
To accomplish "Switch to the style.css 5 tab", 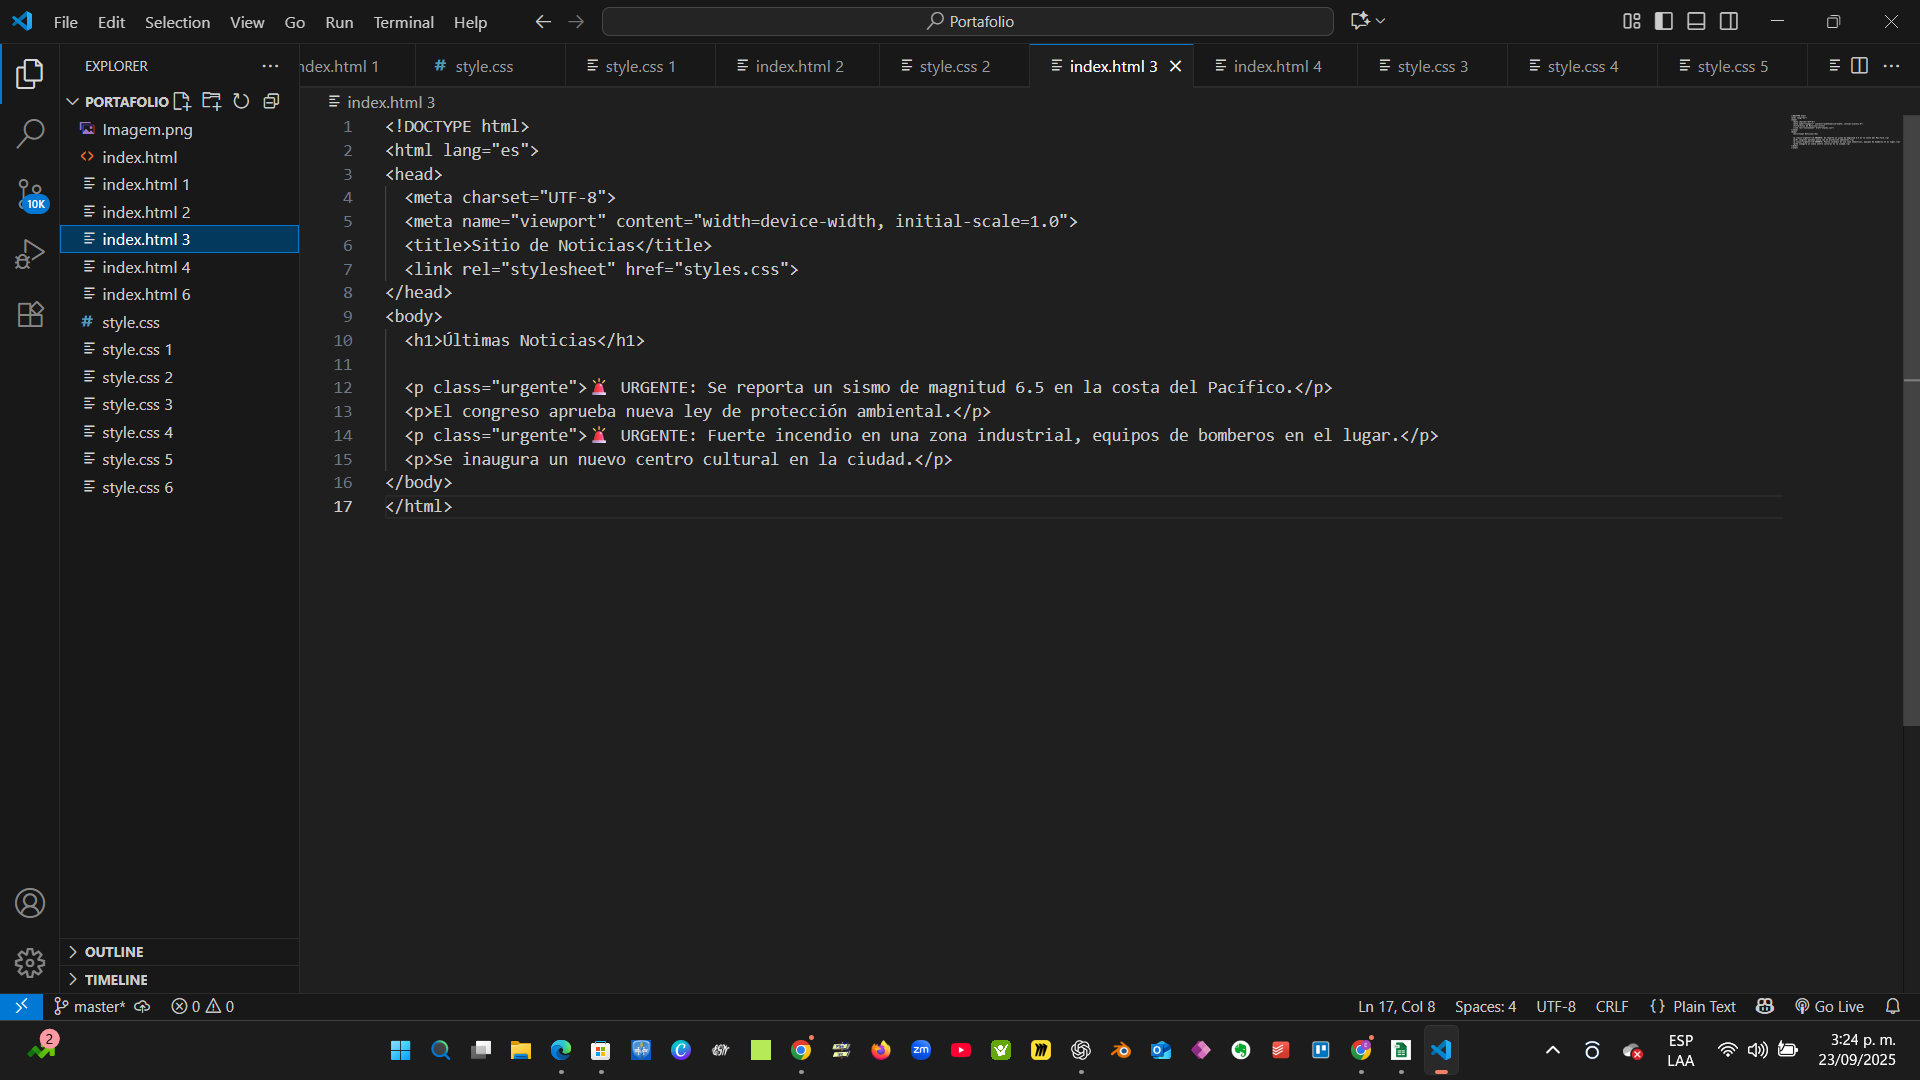I will 1732,66.
